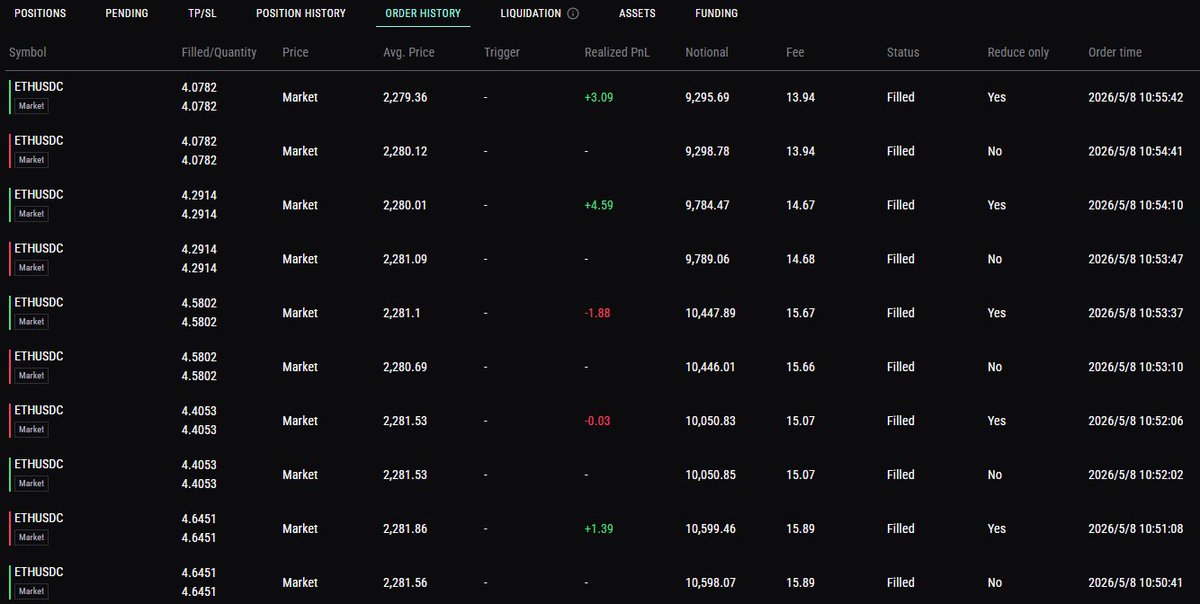The image size is (1200, 604).
Task: Select ETHUSDC symbol in the 10:53:47 order
Action: 39,249
